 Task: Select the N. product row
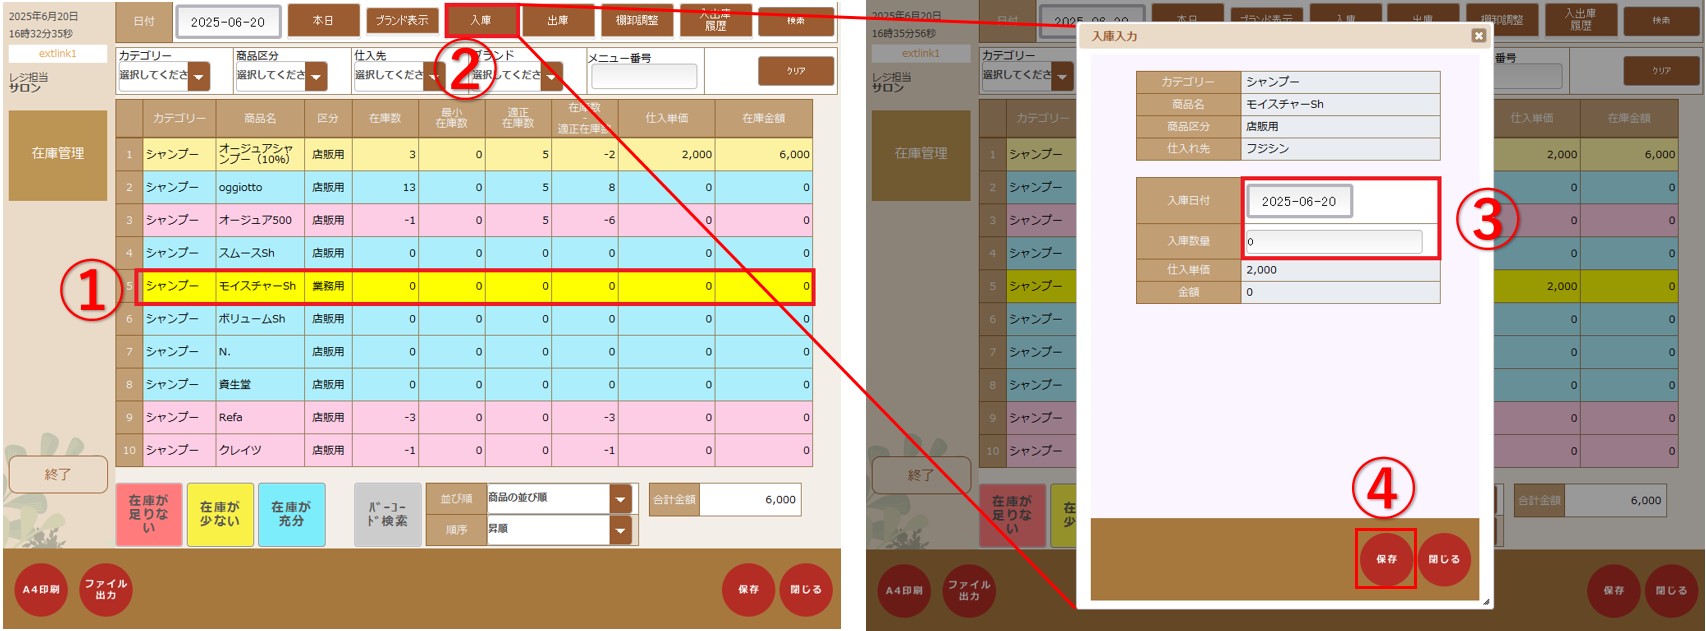pos(464,352)
